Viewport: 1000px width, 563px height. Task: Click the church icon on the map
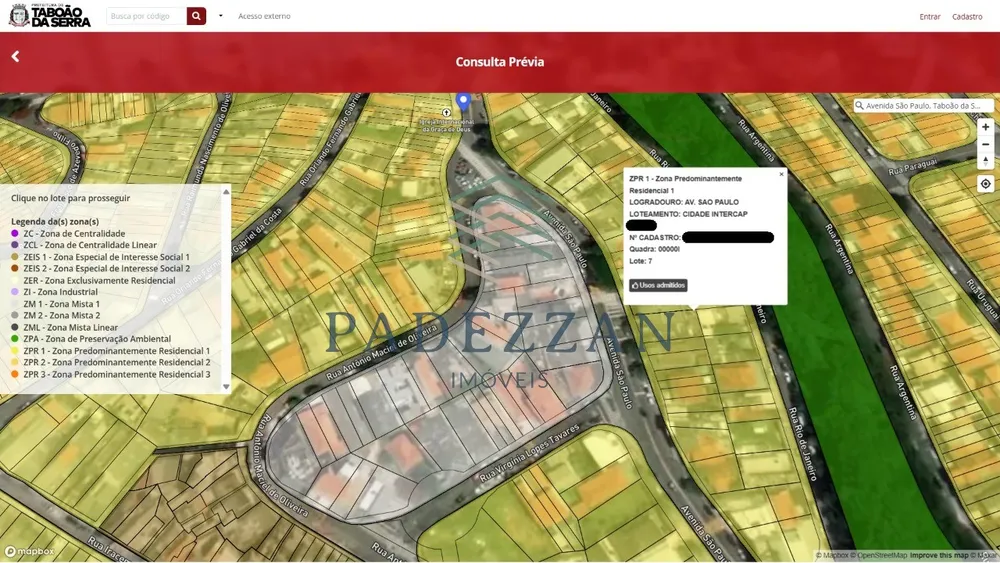pyautogui.click(x=446, y=112)
